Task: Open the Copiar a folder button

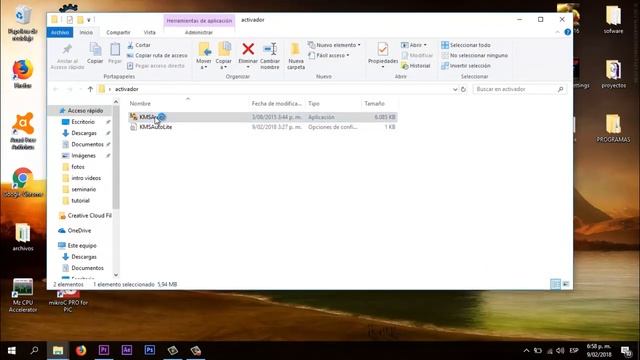Action: pos(224,56)
